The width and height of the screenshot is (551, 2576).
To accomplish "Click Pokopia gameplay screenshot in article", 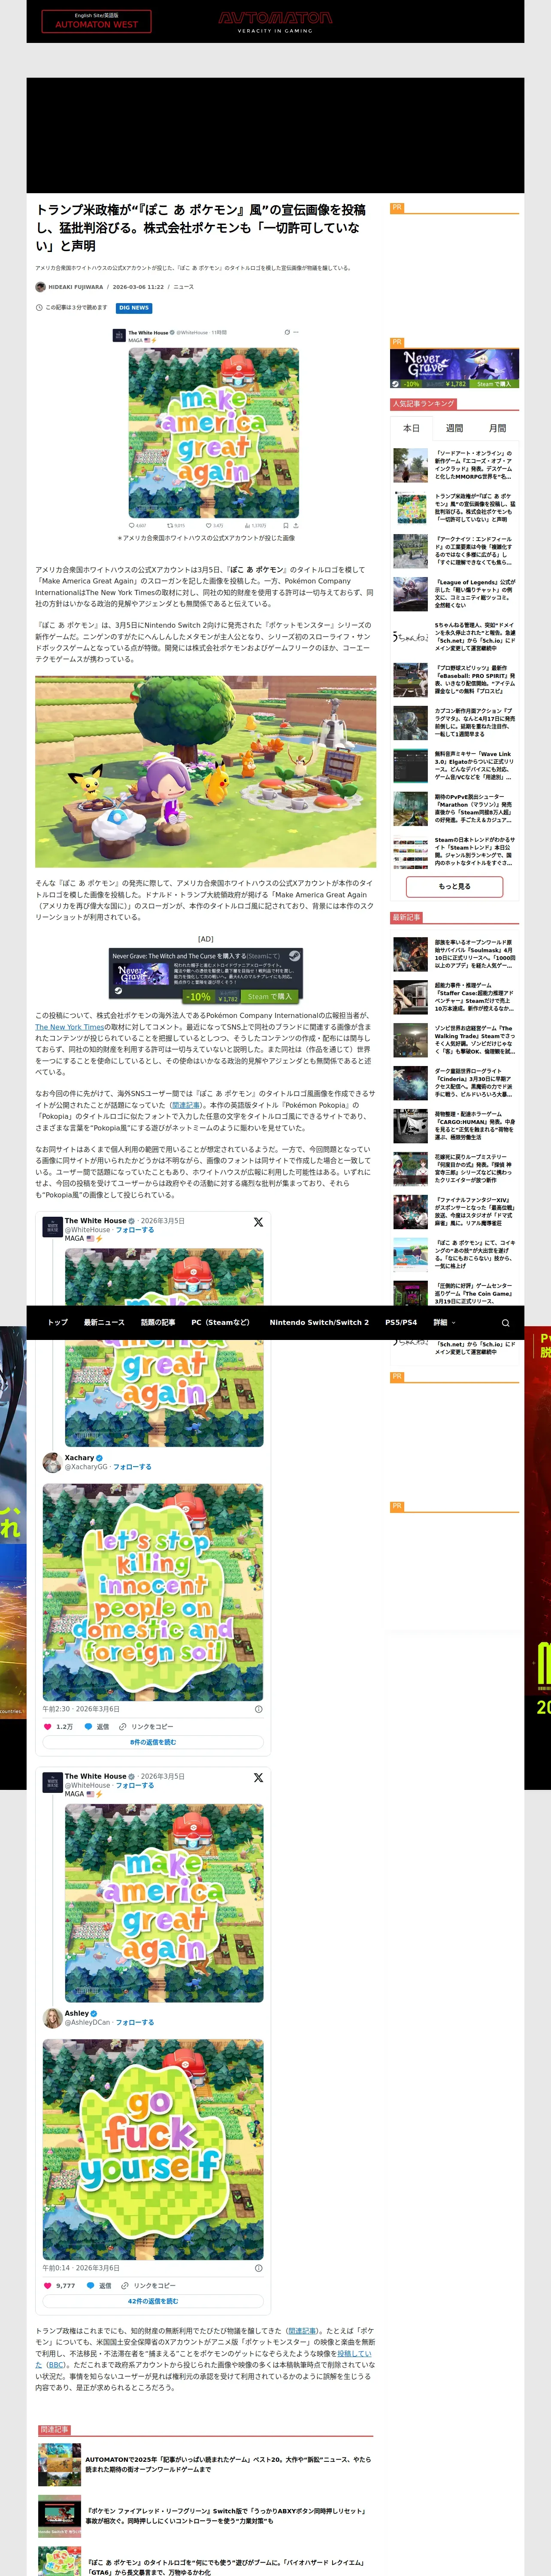I will [x=205, y=772].
